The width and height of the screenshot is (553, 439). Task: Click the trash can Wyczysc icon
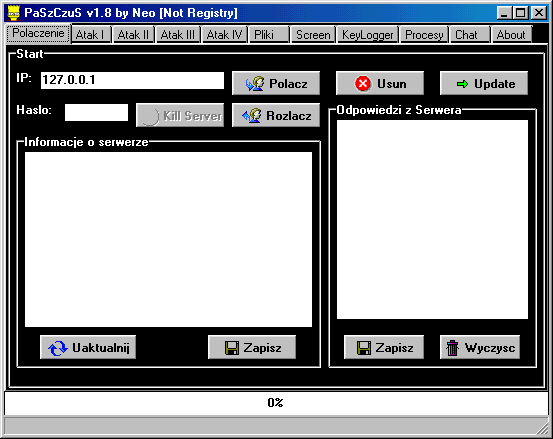(x=452, y=348)
